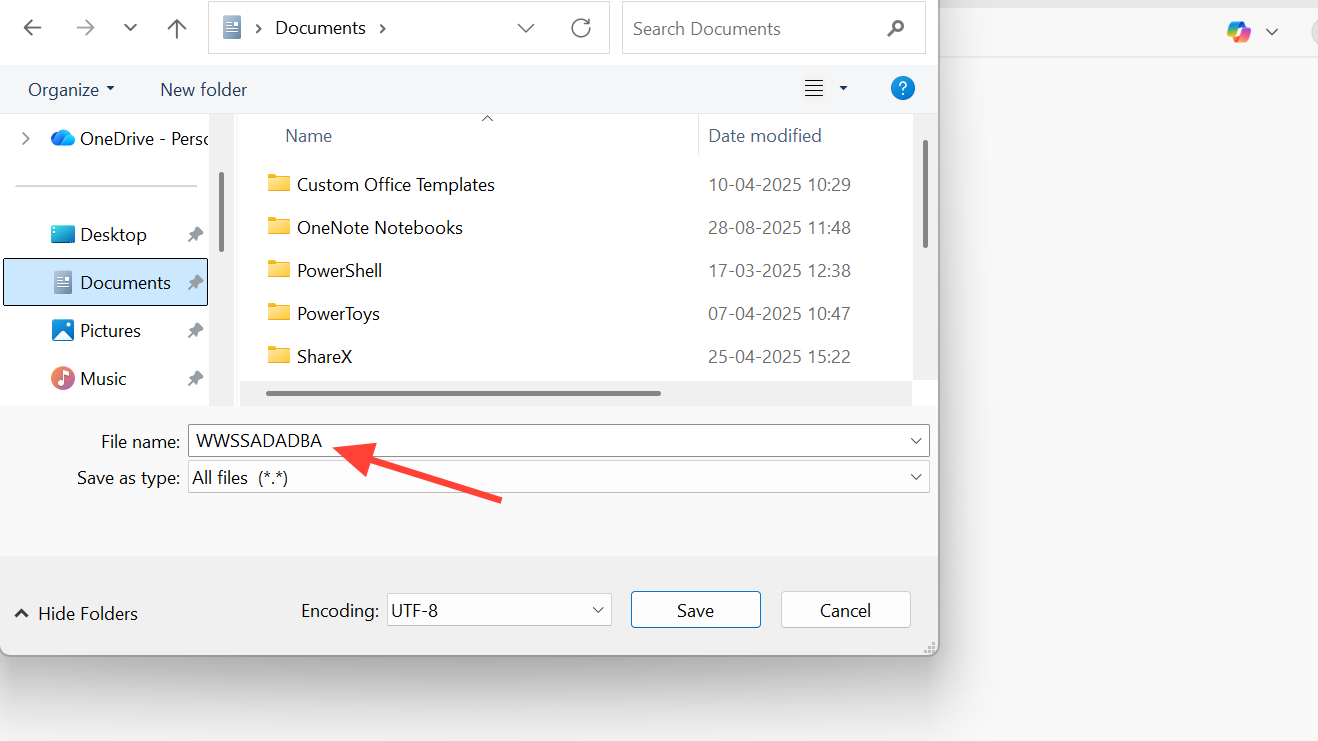Open the Recent locations dropdown arrow
This screenshot has width=1318, height=741.
point(130,28)
